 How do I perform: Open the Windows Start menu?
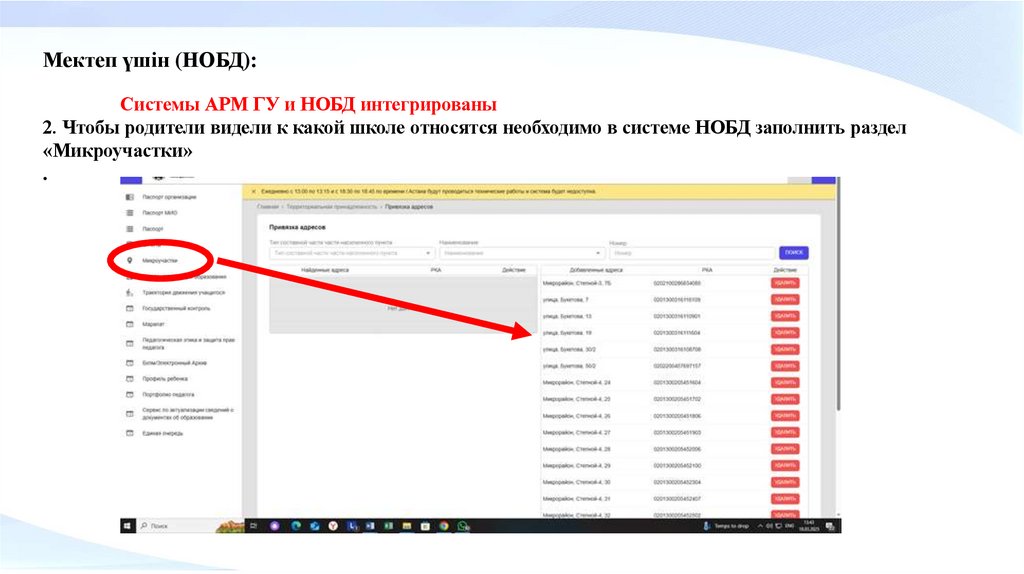(128, 526)
